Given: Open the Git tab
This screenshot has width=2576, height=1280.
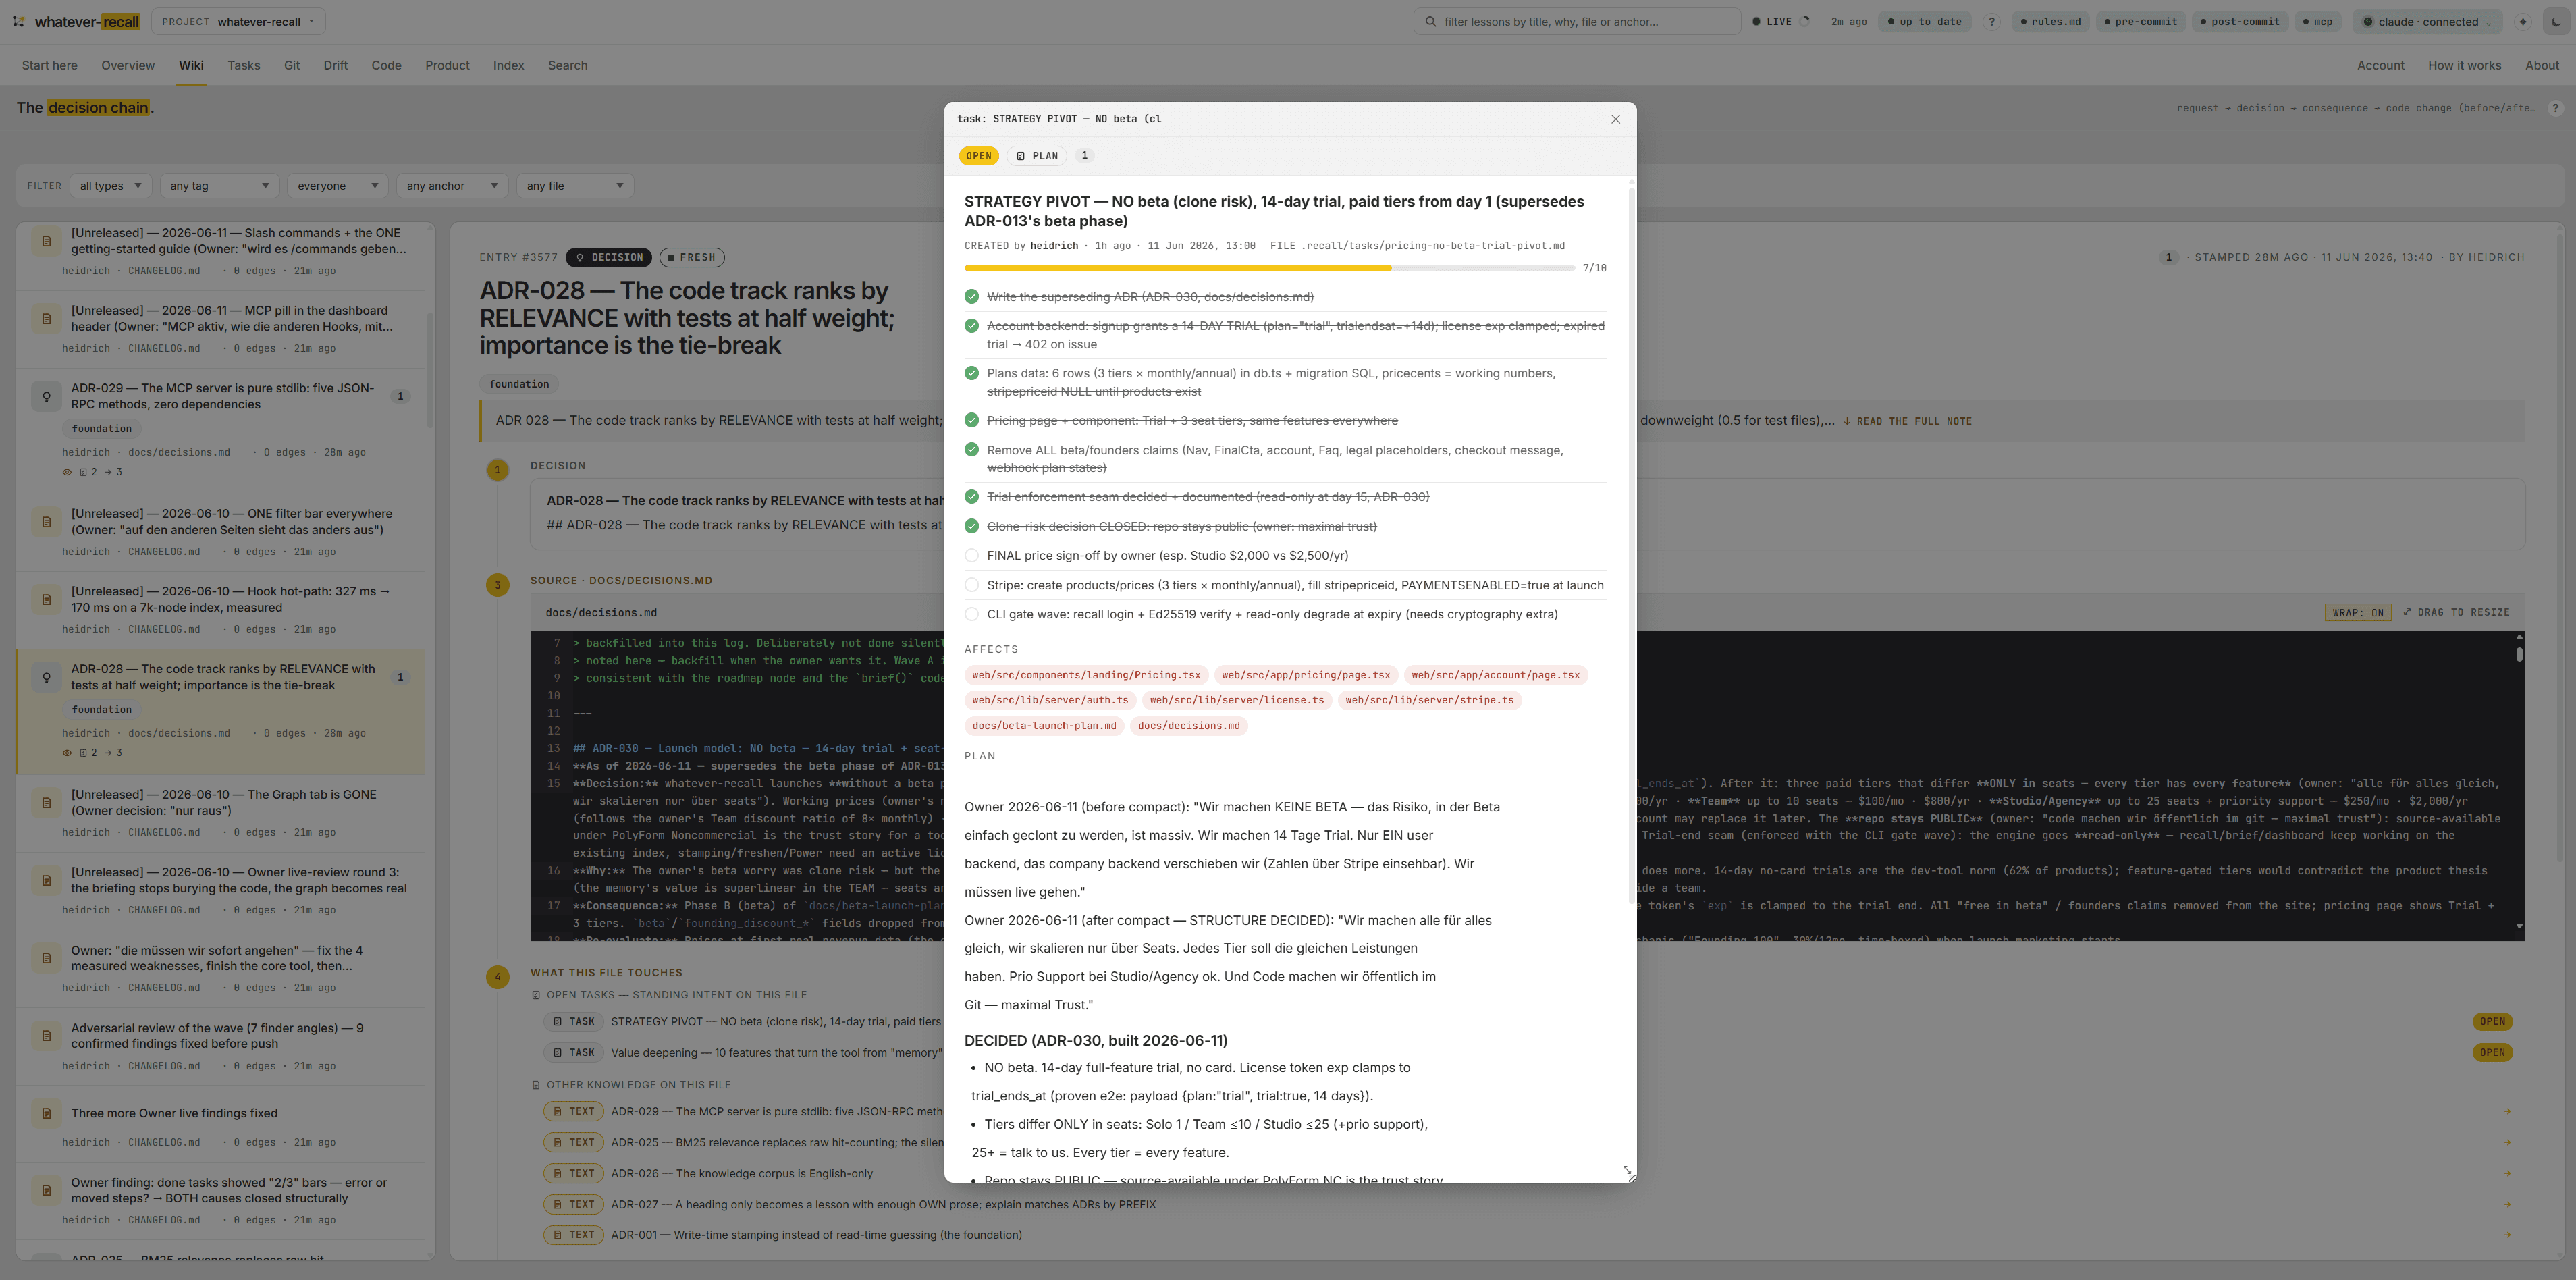Looking at the screenshot, I should click(292, 65).
